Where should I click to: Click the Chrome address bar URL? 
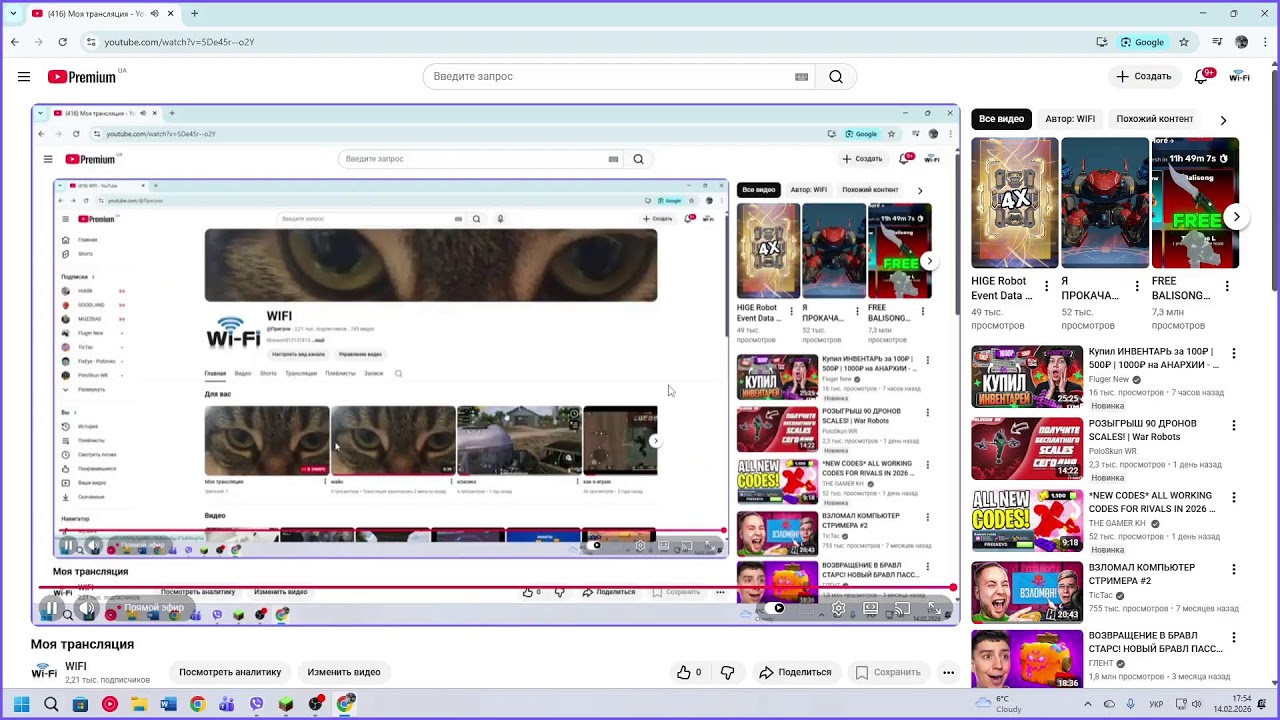click(x=180, y=42)
